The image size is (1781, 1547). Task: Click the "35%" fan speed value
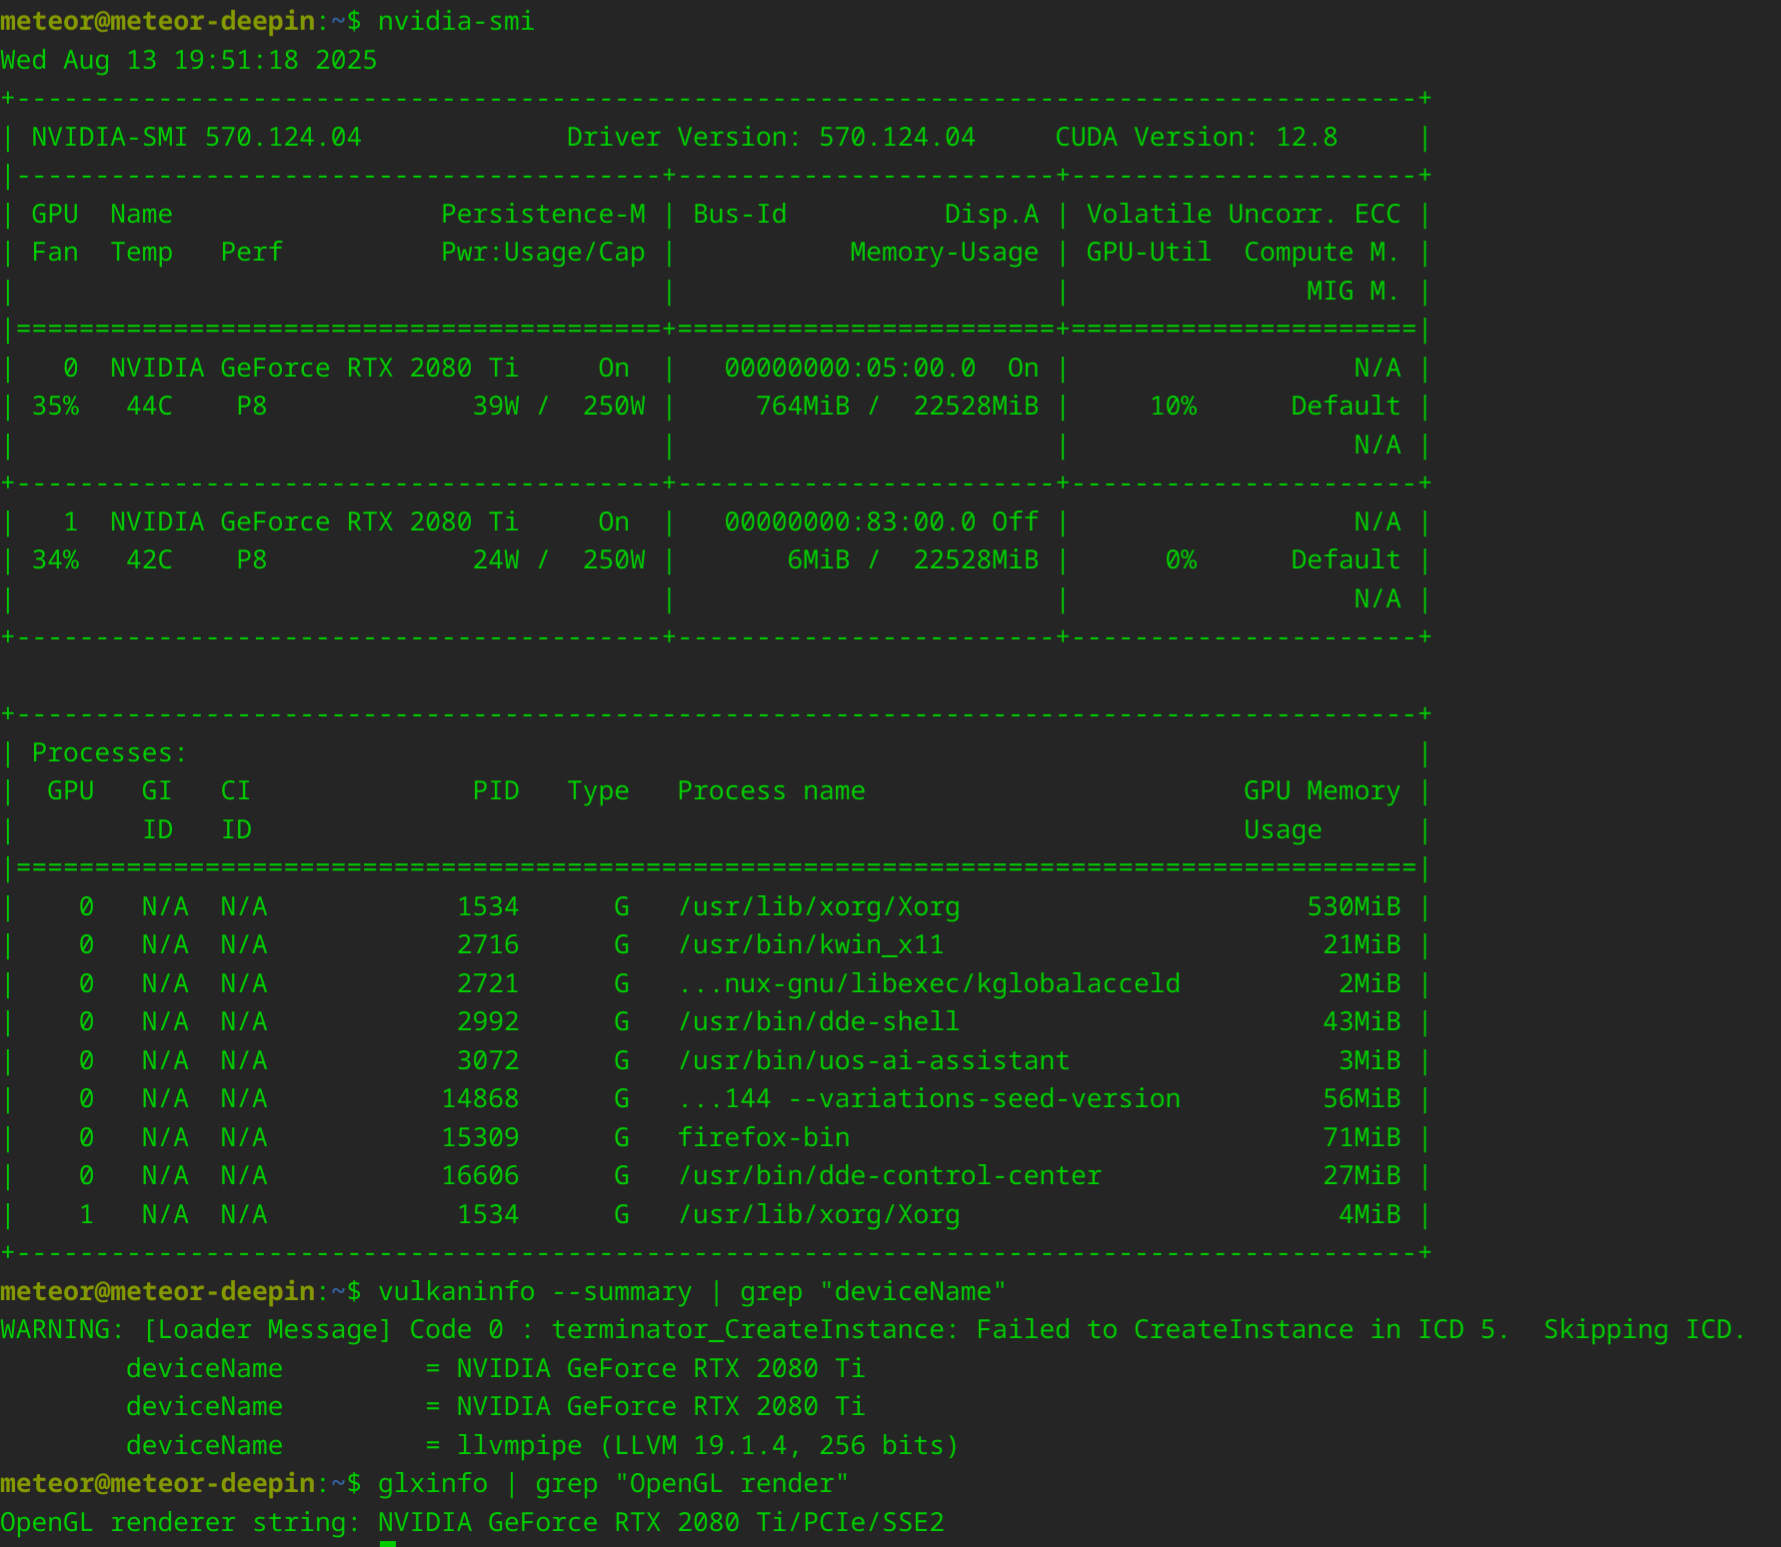55,406
